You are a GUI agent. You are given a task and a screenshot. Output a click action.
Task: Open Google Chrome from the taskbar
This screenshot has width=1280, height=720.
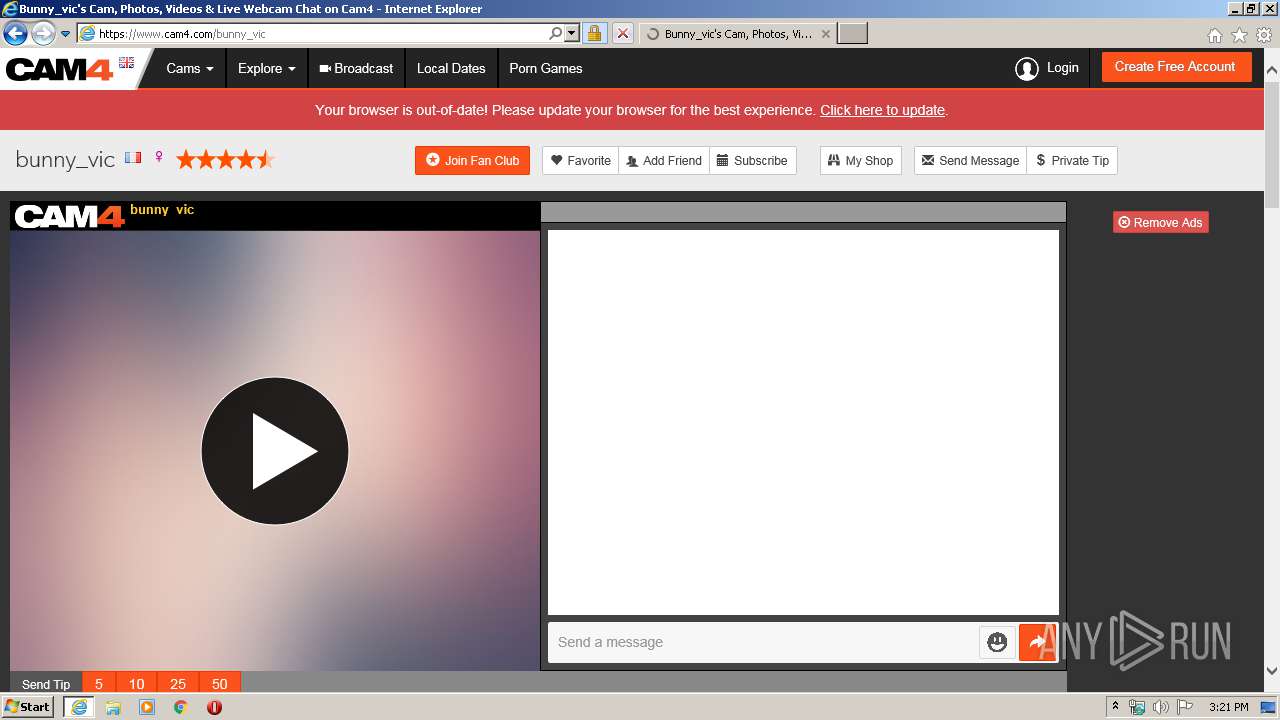(x=180, y=707)
